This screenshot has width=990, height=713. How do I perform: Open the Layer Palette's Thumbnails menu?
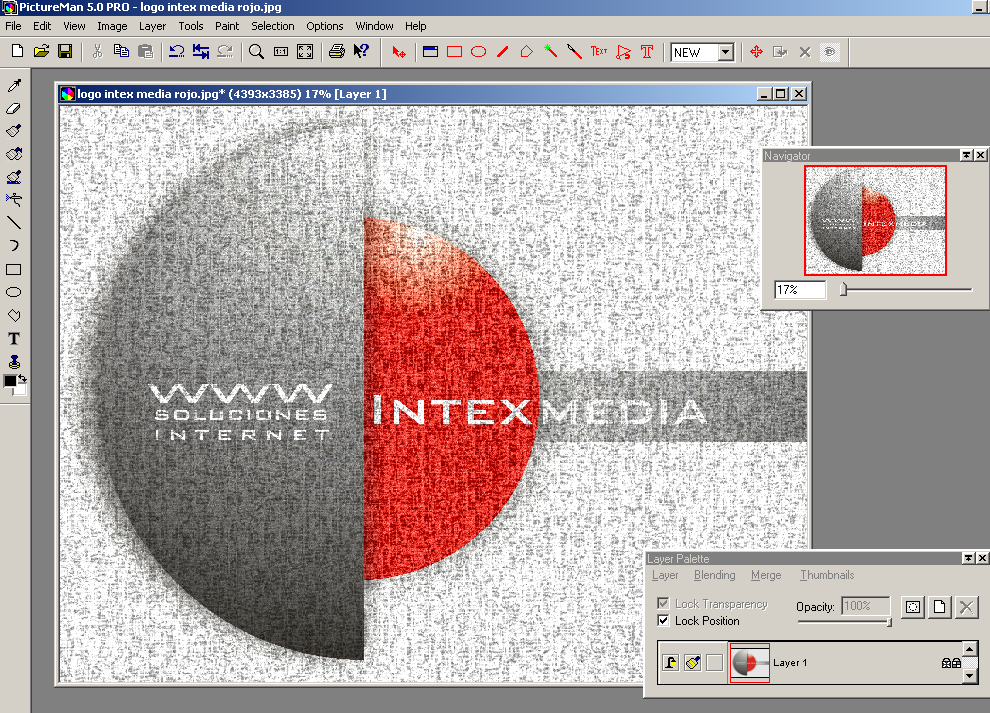coord(827,575)
